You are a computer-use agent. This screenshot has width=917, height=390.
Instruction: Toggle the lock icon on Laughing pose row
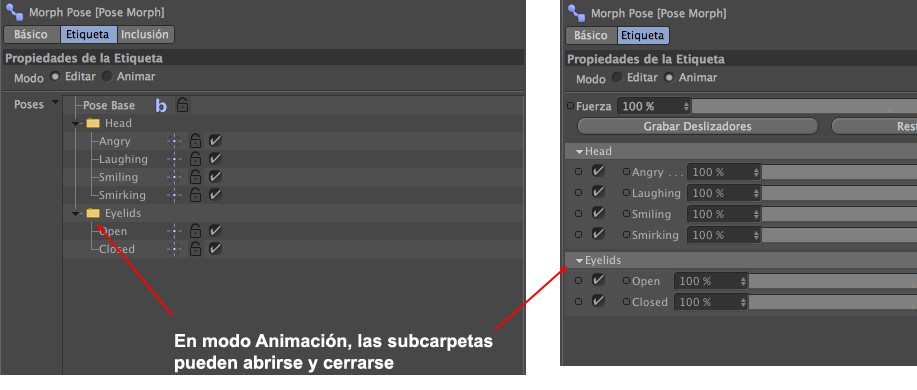click(x=195, y=158)
